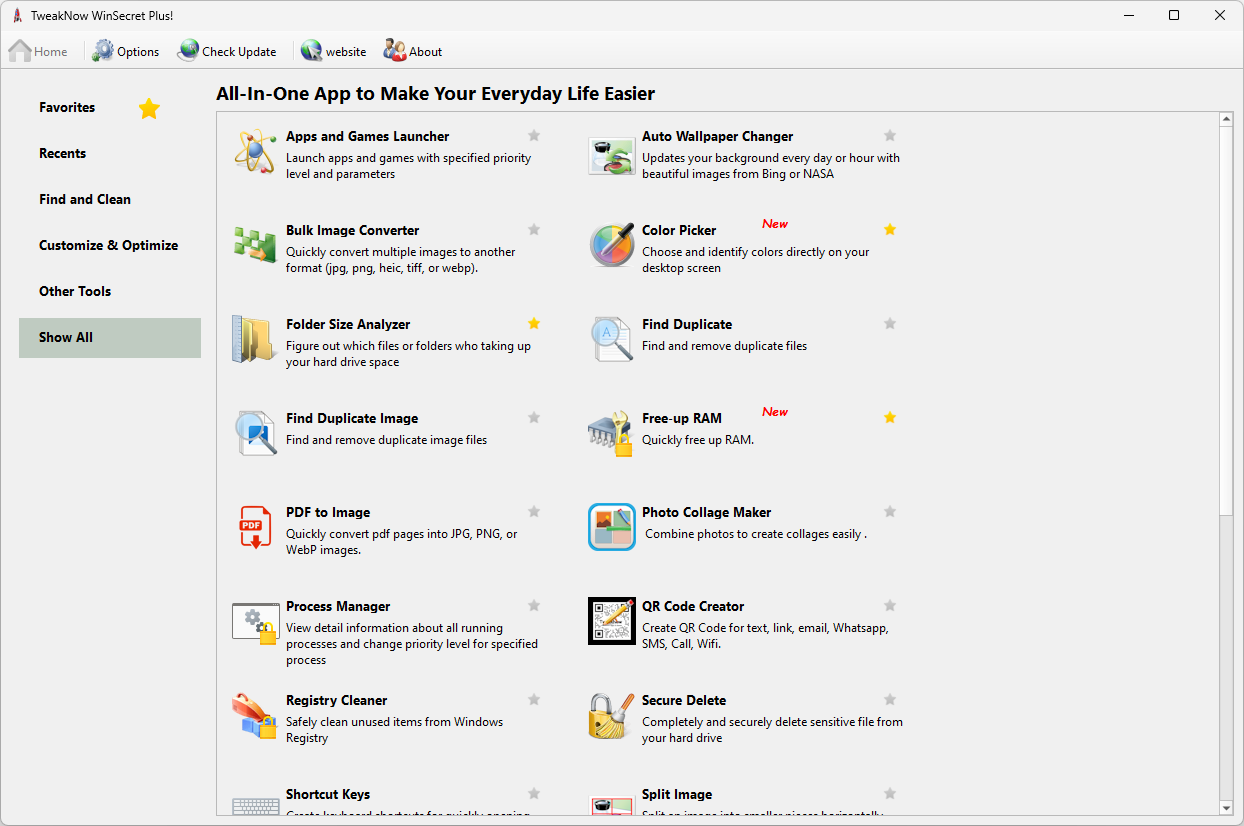This screenshot has height=826, width=1244.
Task: Click the scrollbar down arrow
Action: click(1226, 808)
